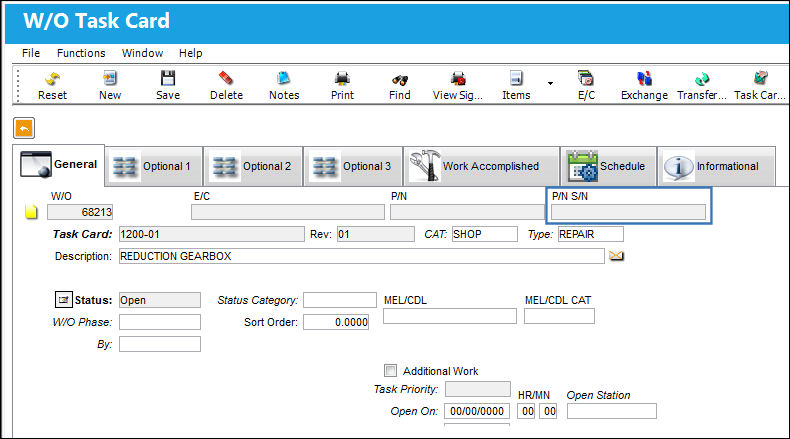Image resolution: width=790 pixels, height=439 pixels.
Task: Open the Functions menu
Action: click(81, 53)
